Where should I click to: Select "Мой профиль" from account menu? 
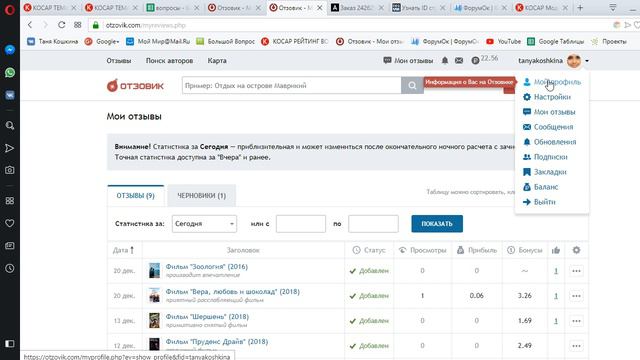point(552,82)
